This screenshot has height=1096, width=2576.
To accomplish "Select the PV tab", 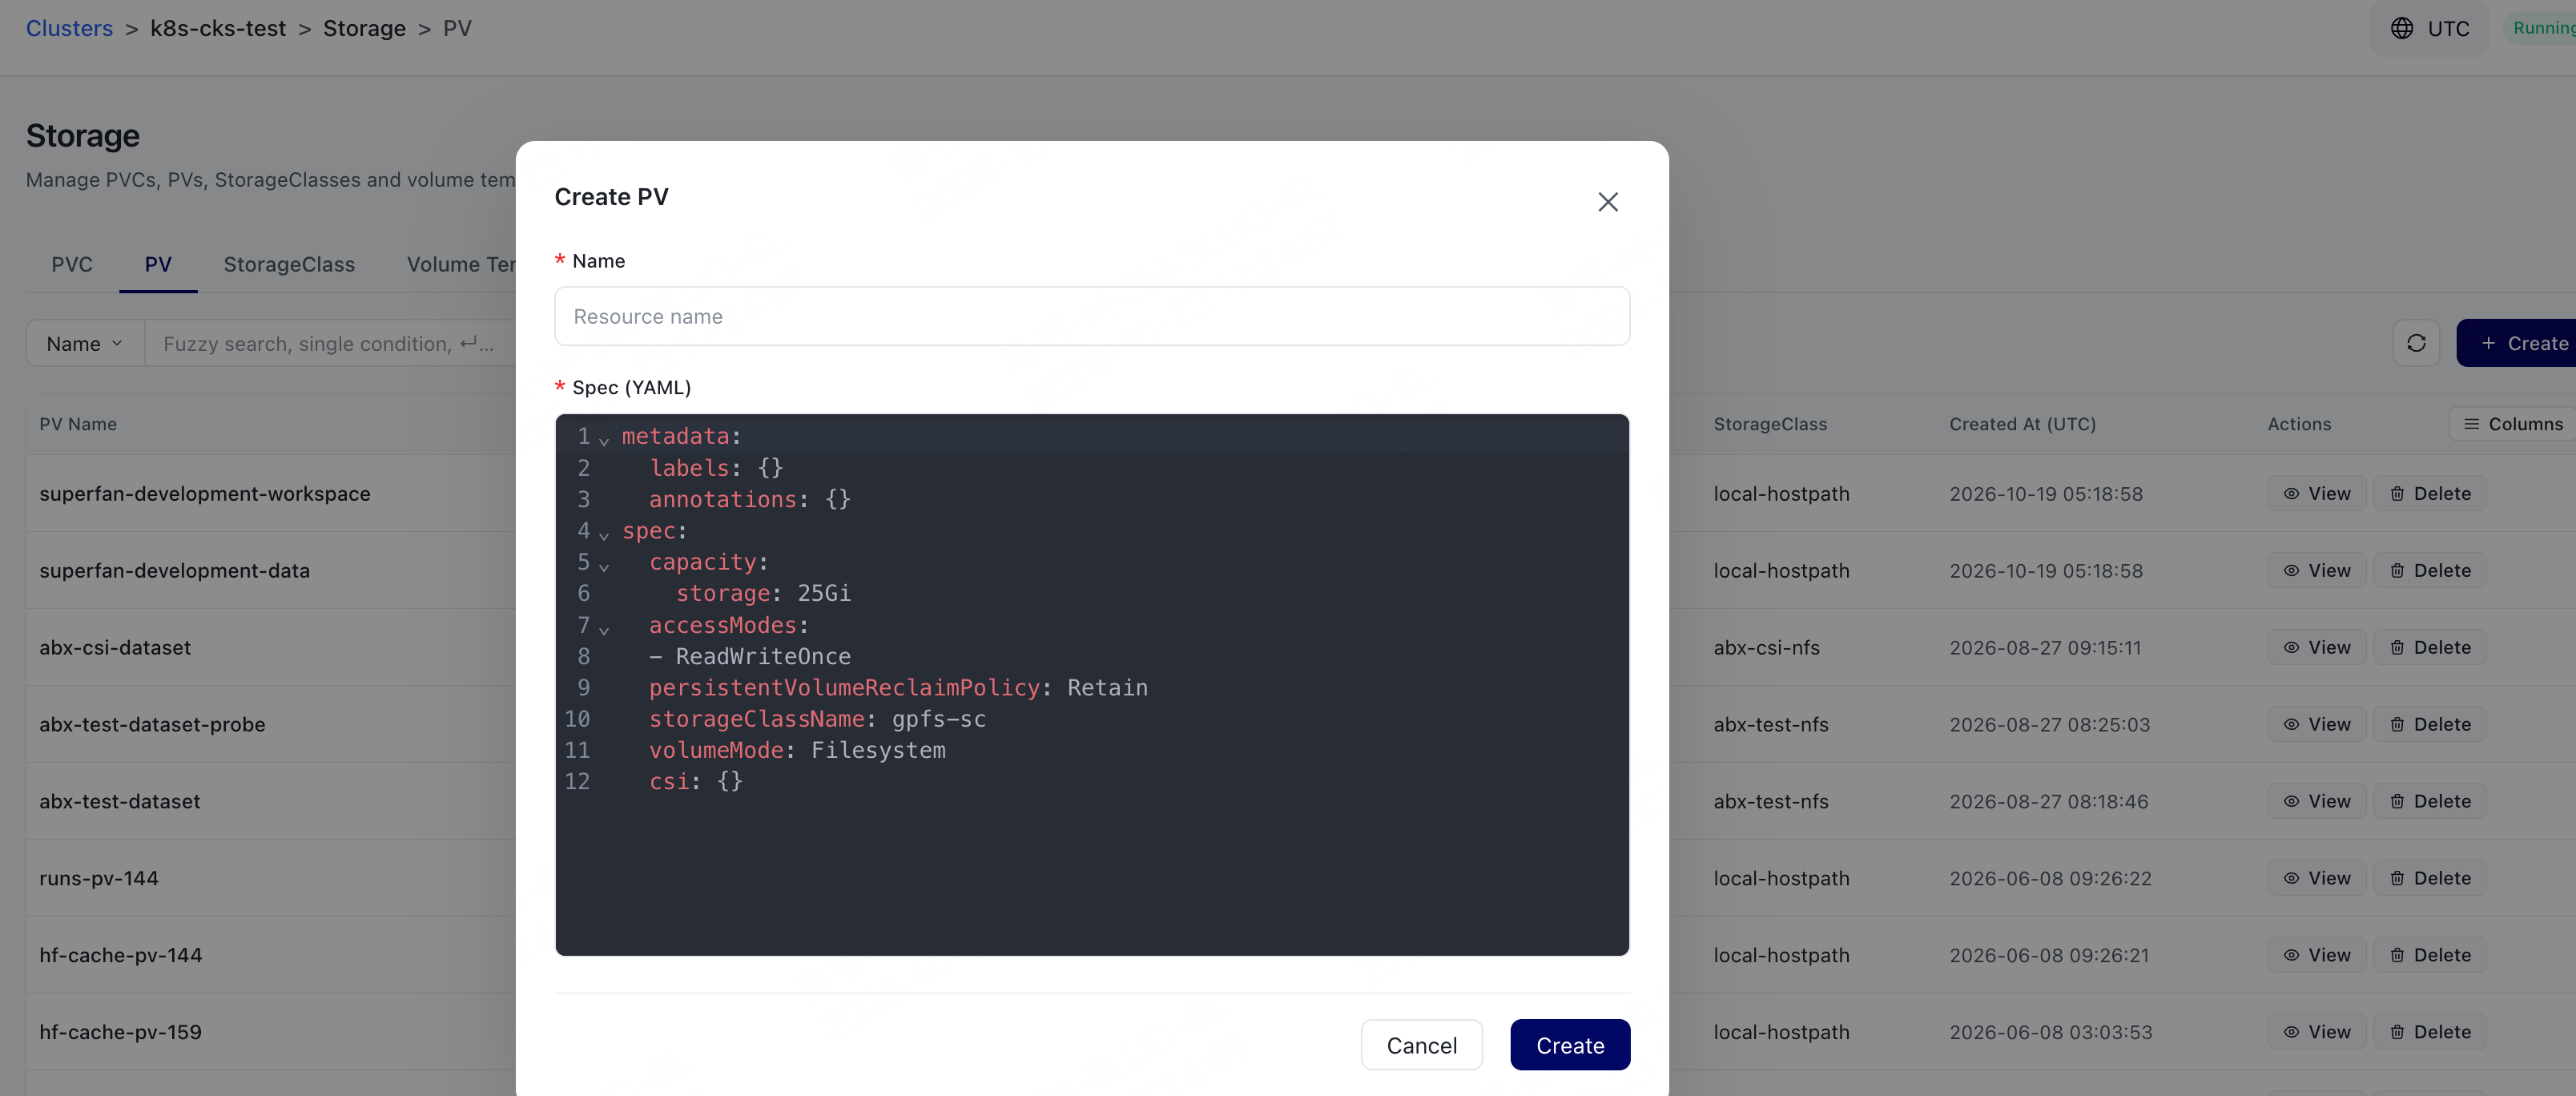I will click(x=158, y=264).
